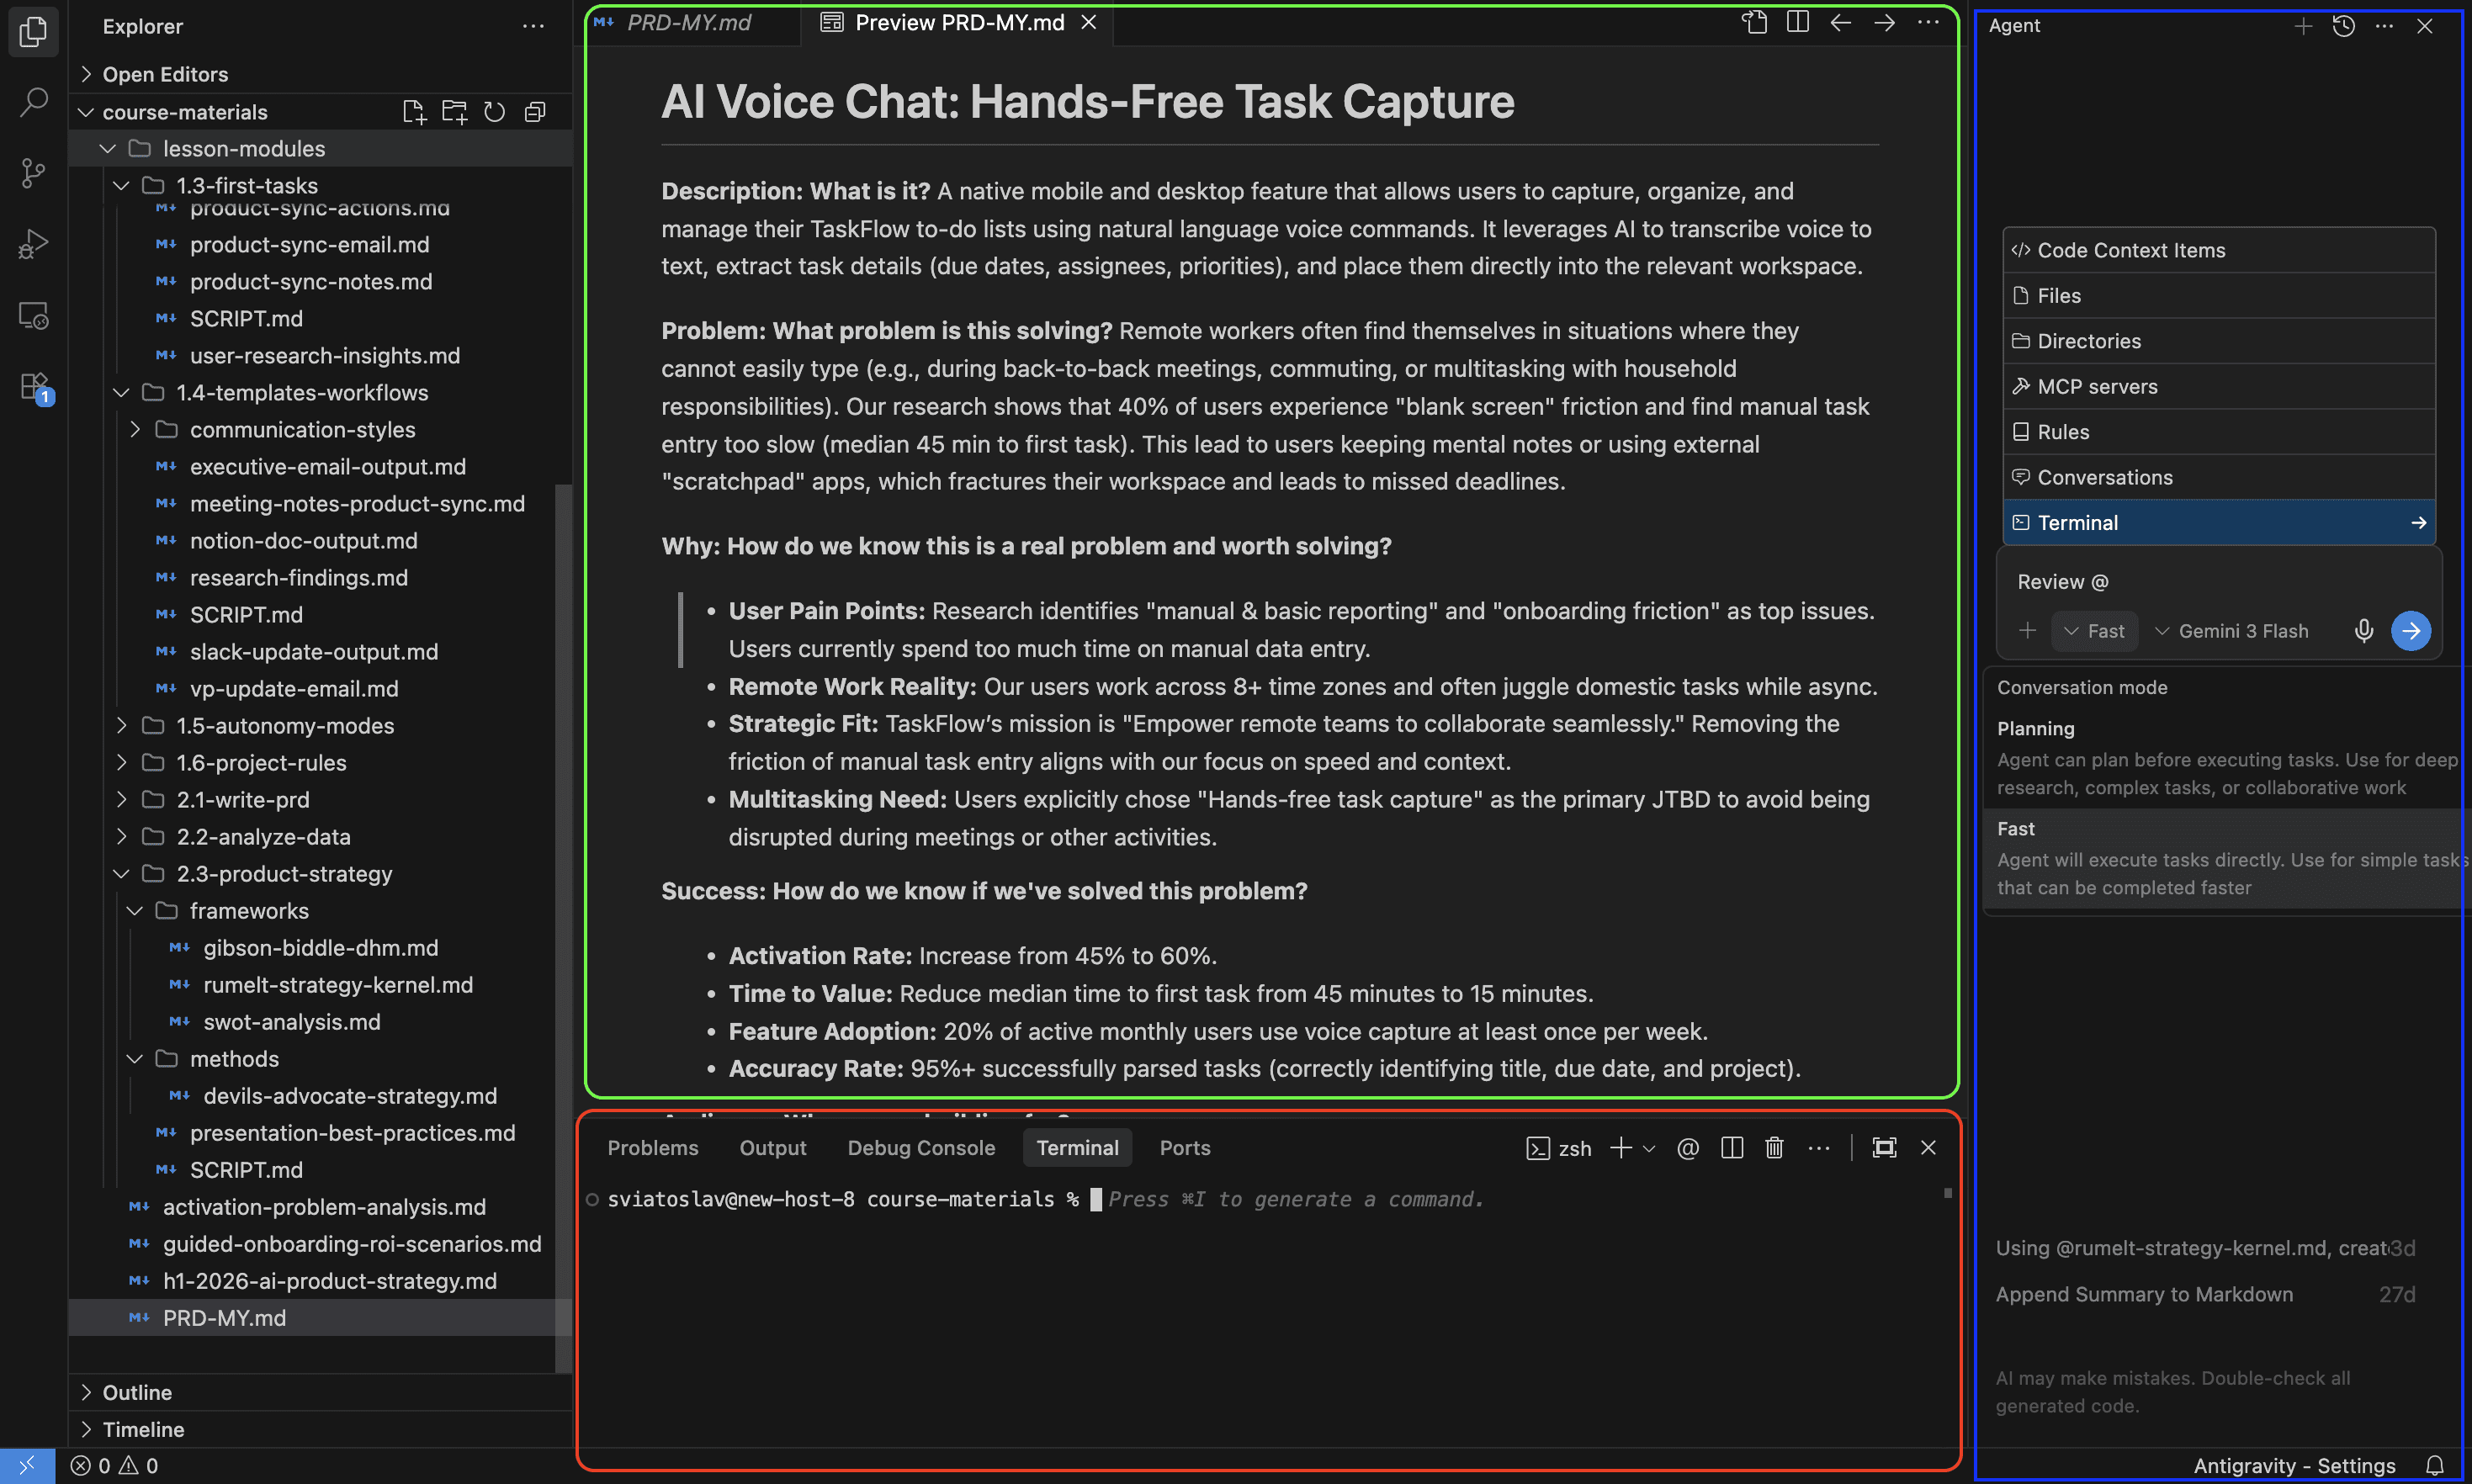
Task: Switch to the PRD-MY.md editor tab
Action: pos(688,22)
